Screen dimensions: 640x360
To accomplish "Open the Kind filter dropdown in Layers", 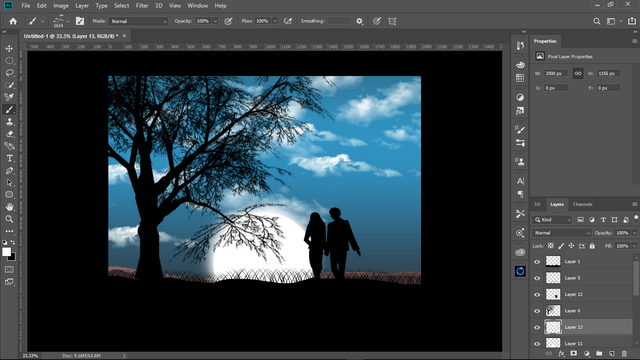I will (552, 220).
